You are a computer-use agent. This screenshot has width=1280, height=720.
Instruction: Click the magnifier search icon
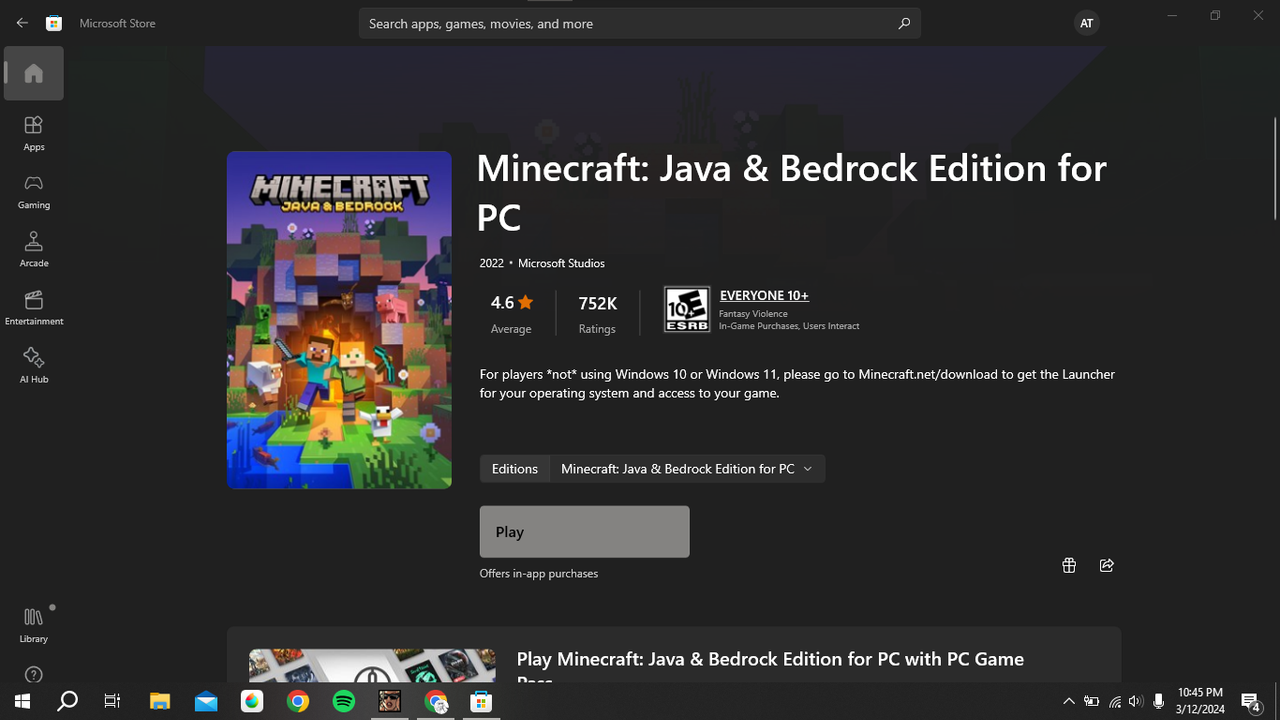click(904, 23)
